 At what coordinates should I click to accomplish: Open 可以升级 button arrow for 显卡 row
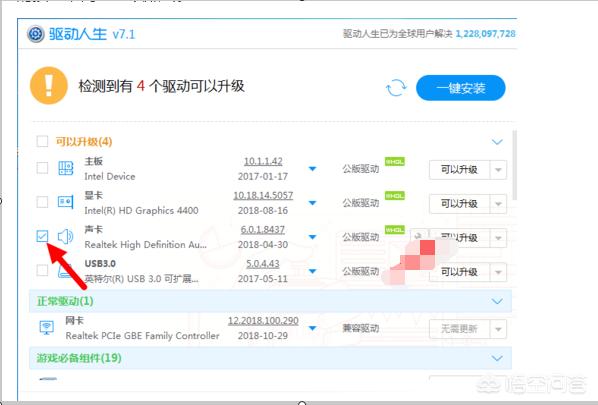pyautogui.click(x=498, y=204)
